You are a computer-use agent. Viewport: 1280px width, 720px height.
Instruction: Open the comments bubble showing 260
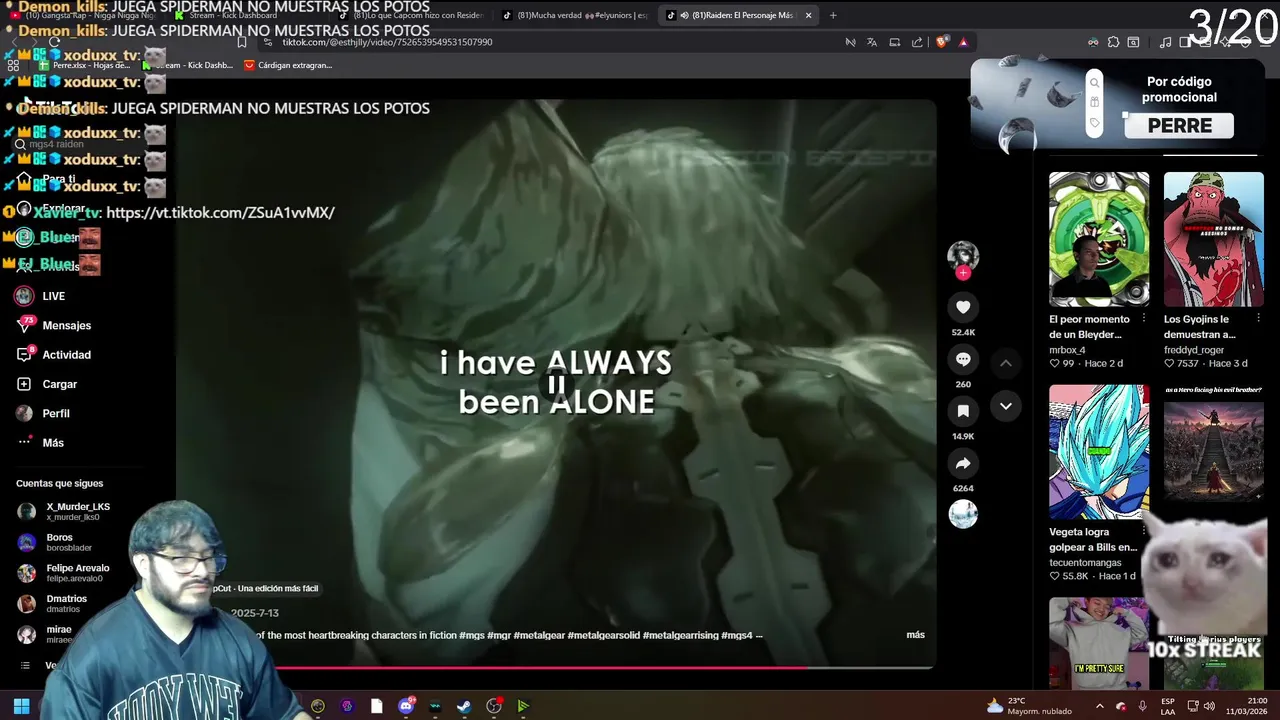[963, 359]
